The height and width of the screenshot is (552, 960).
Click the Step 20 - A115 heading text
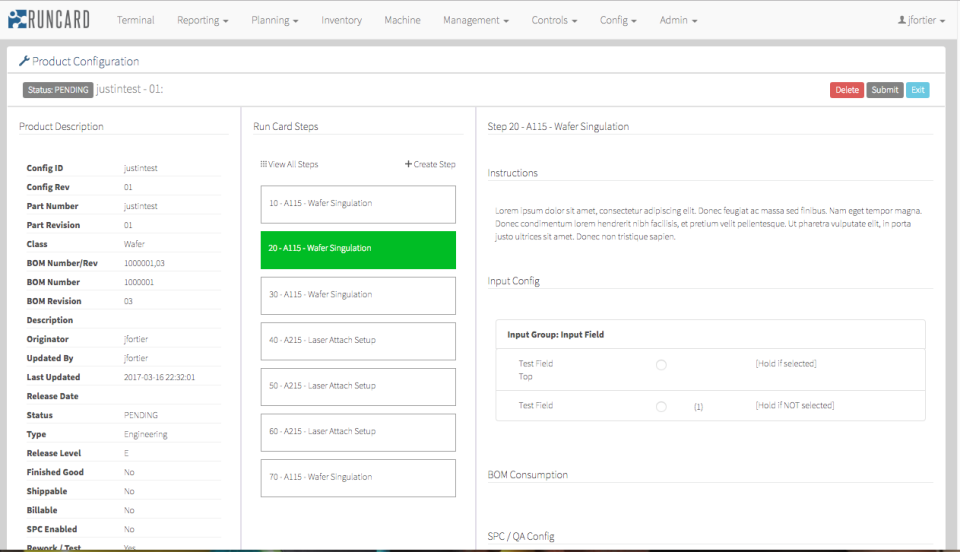click(558, 126)
